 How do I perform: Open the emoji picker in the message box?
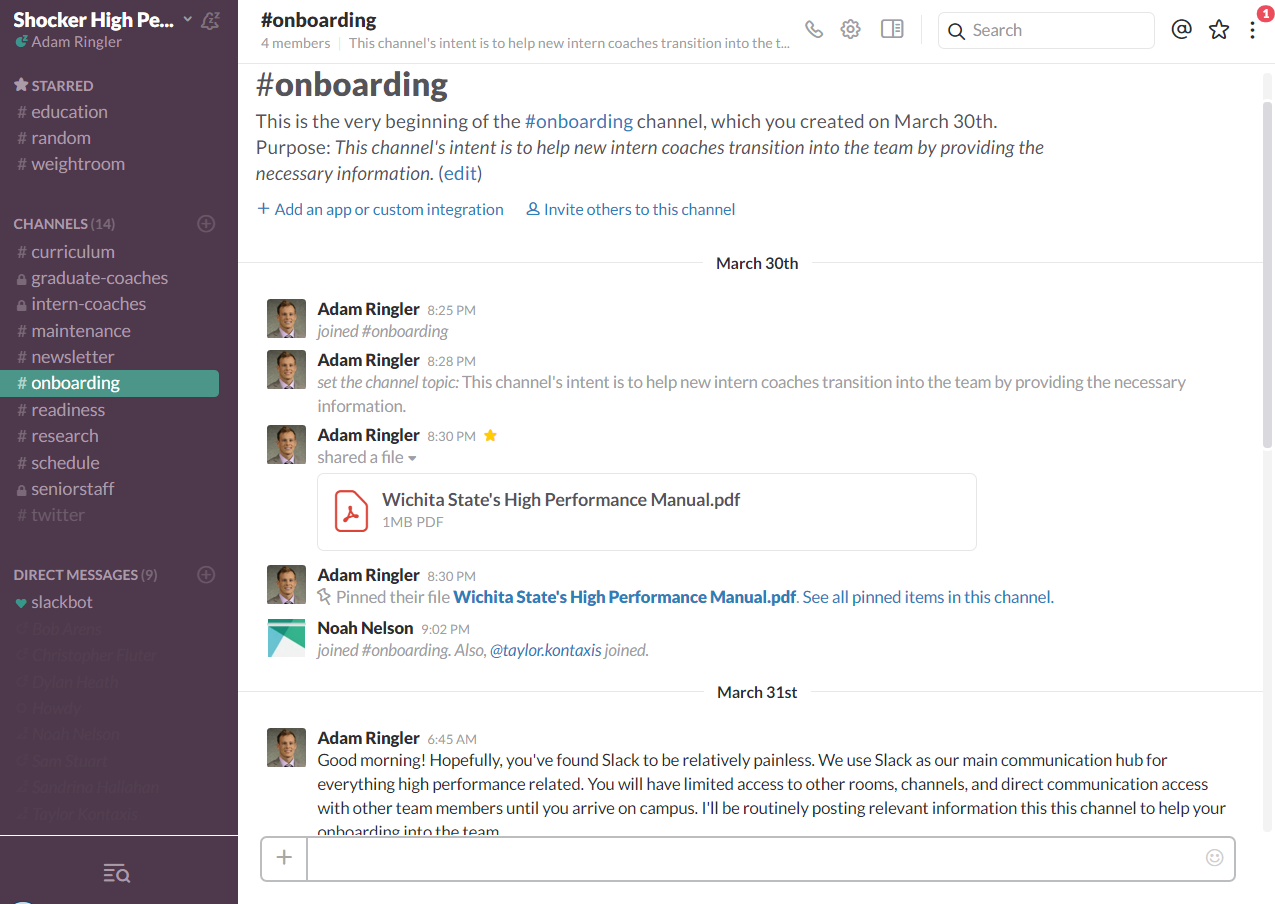(x=1214, y=857)
